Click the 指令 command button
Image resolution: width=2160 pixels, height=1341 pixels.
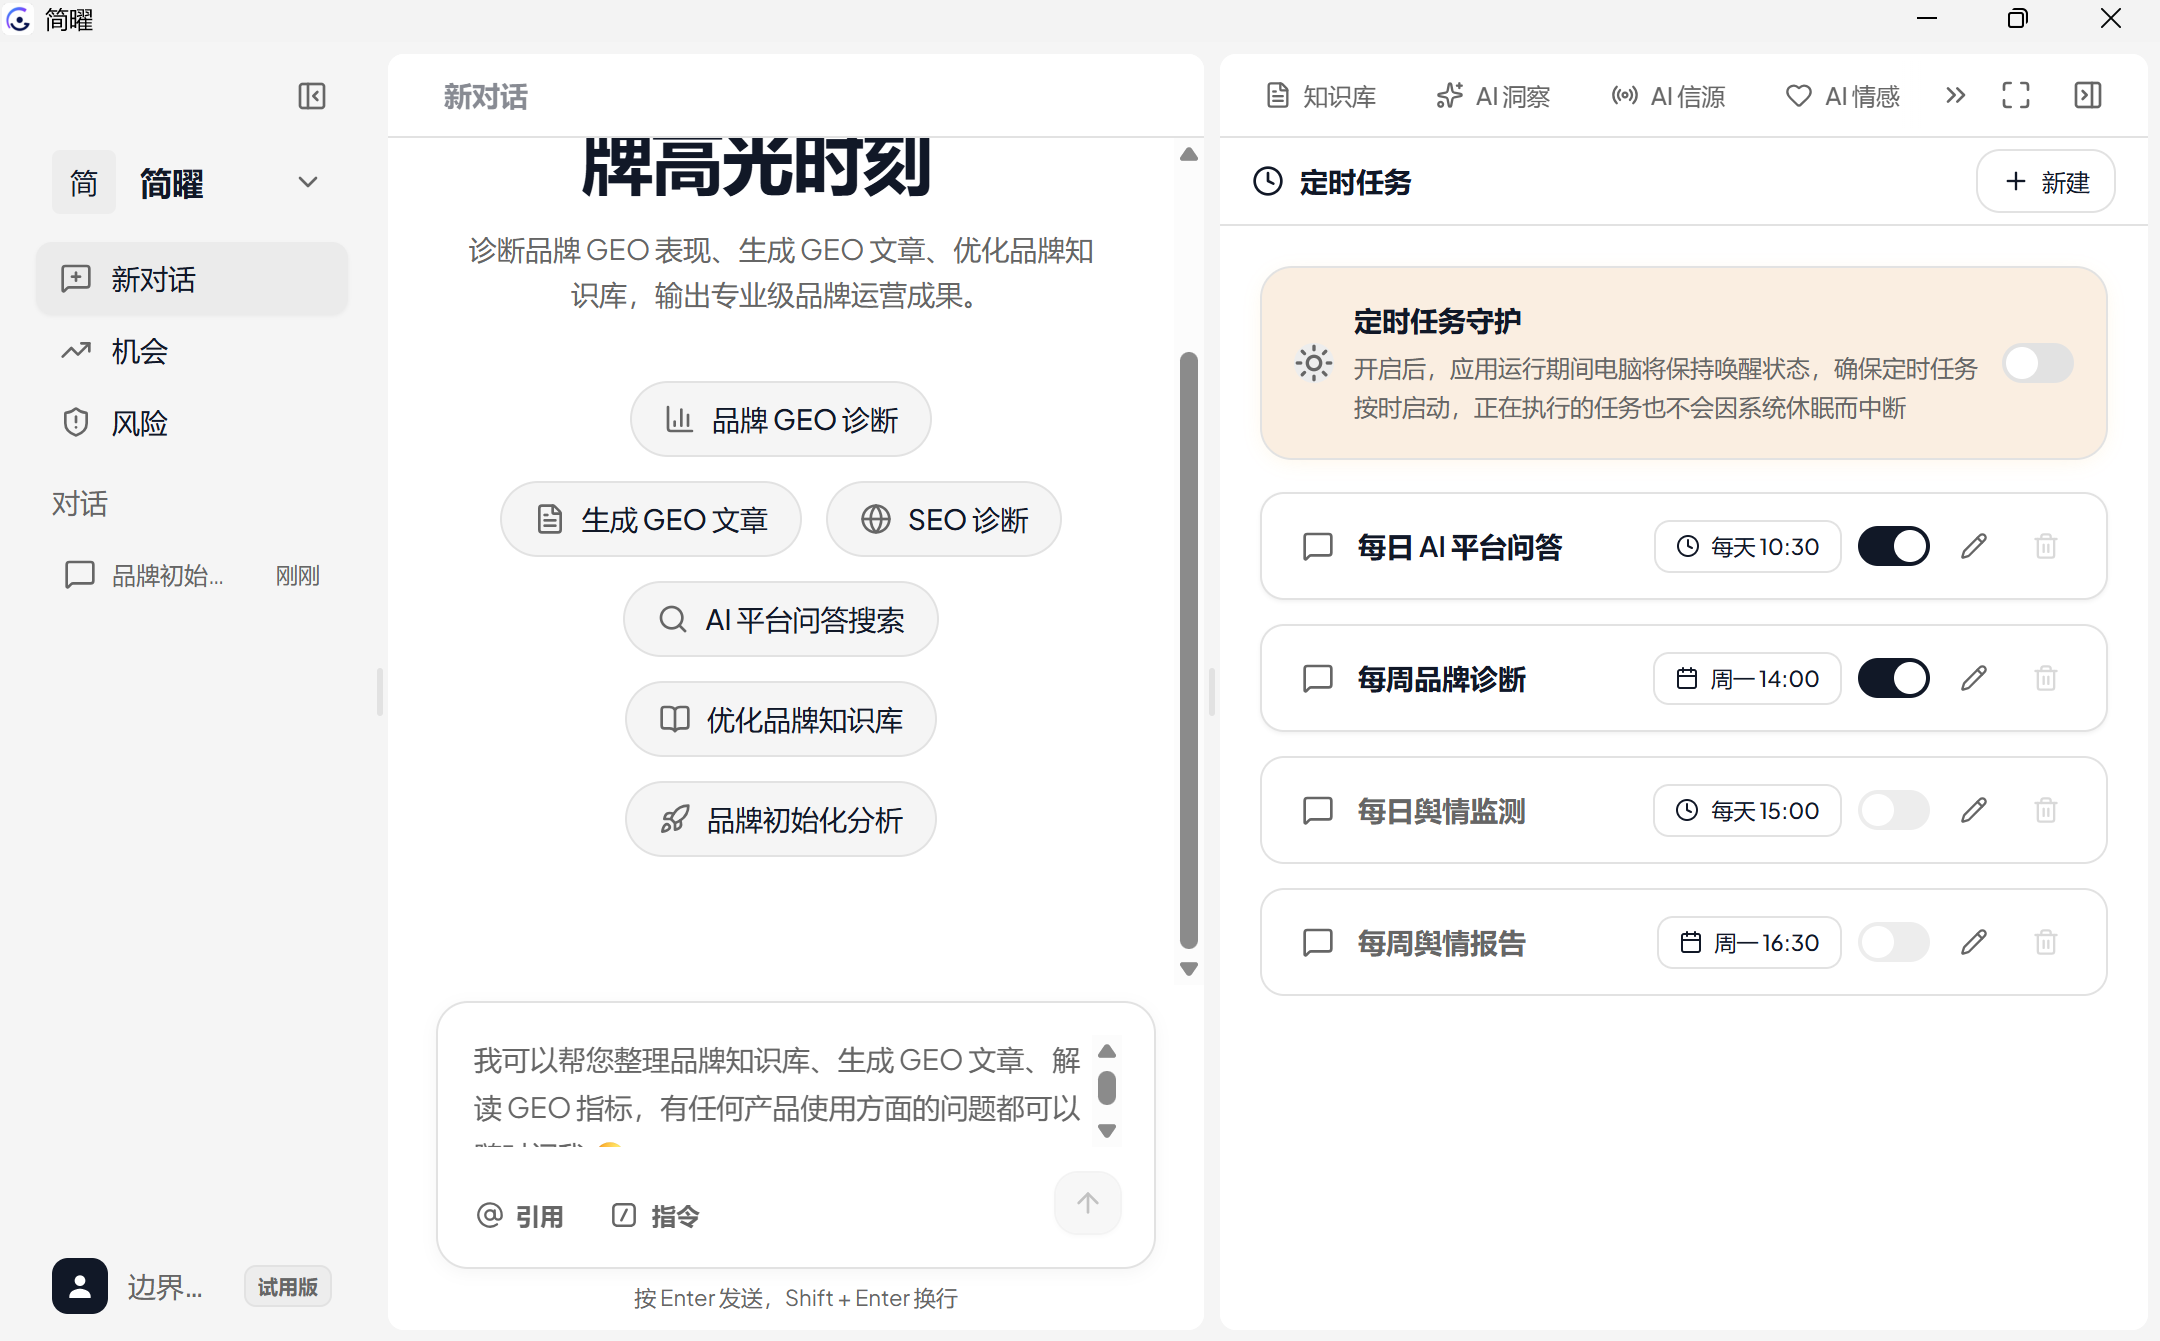[x=655, y=1216]
